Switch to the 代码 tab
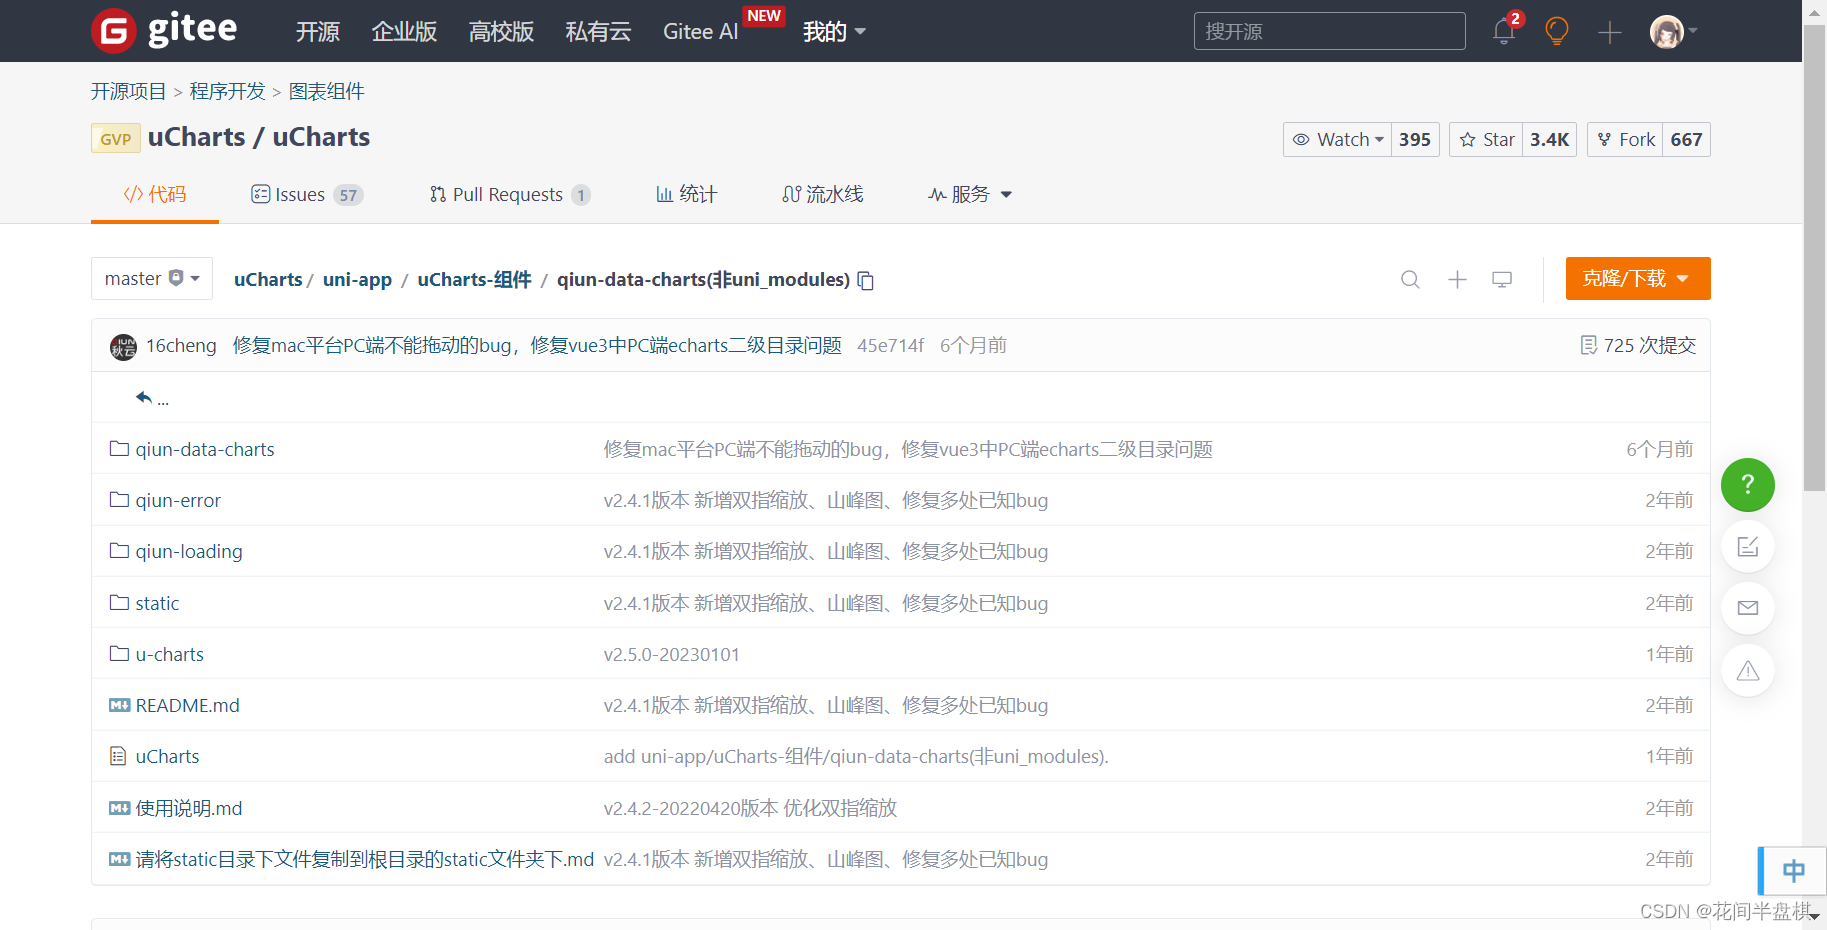1827x930 pixels. coord(155,194)
